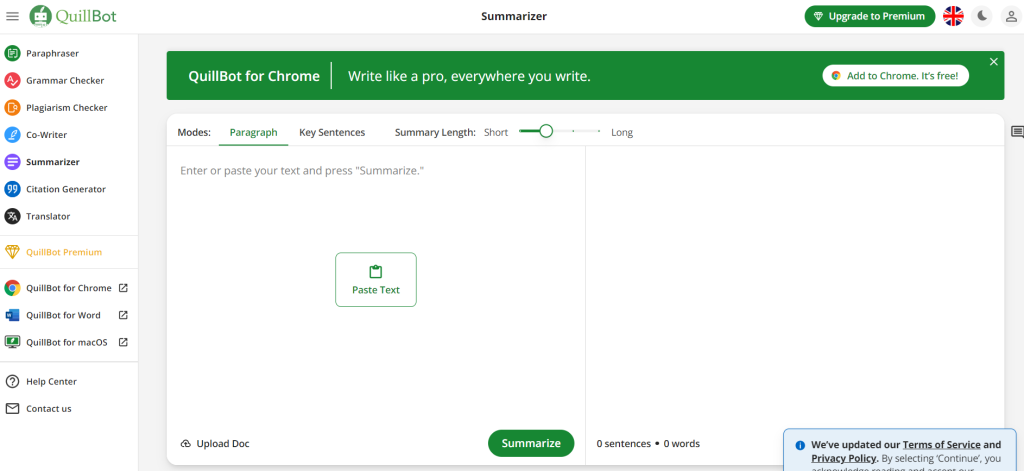
Task: Click the 'Summarizer' page title
Action: point(514,16)
